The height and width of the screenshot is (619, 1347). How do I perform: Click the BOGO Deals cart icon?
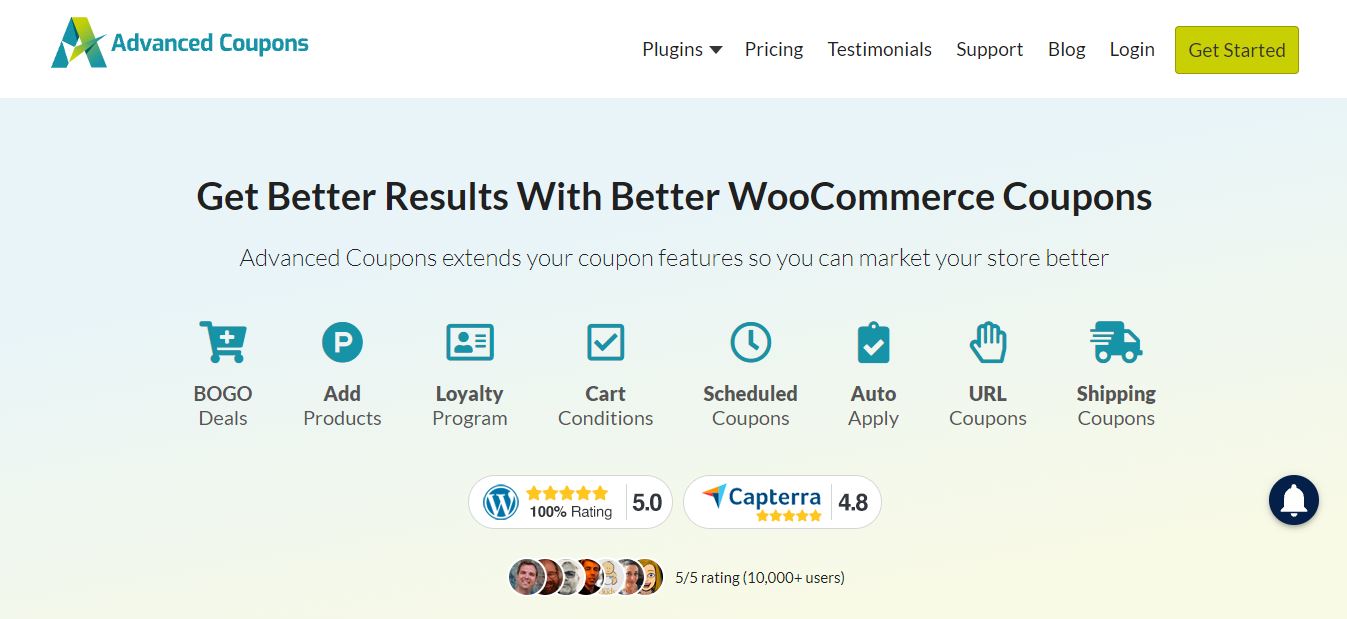pos(222,340)
